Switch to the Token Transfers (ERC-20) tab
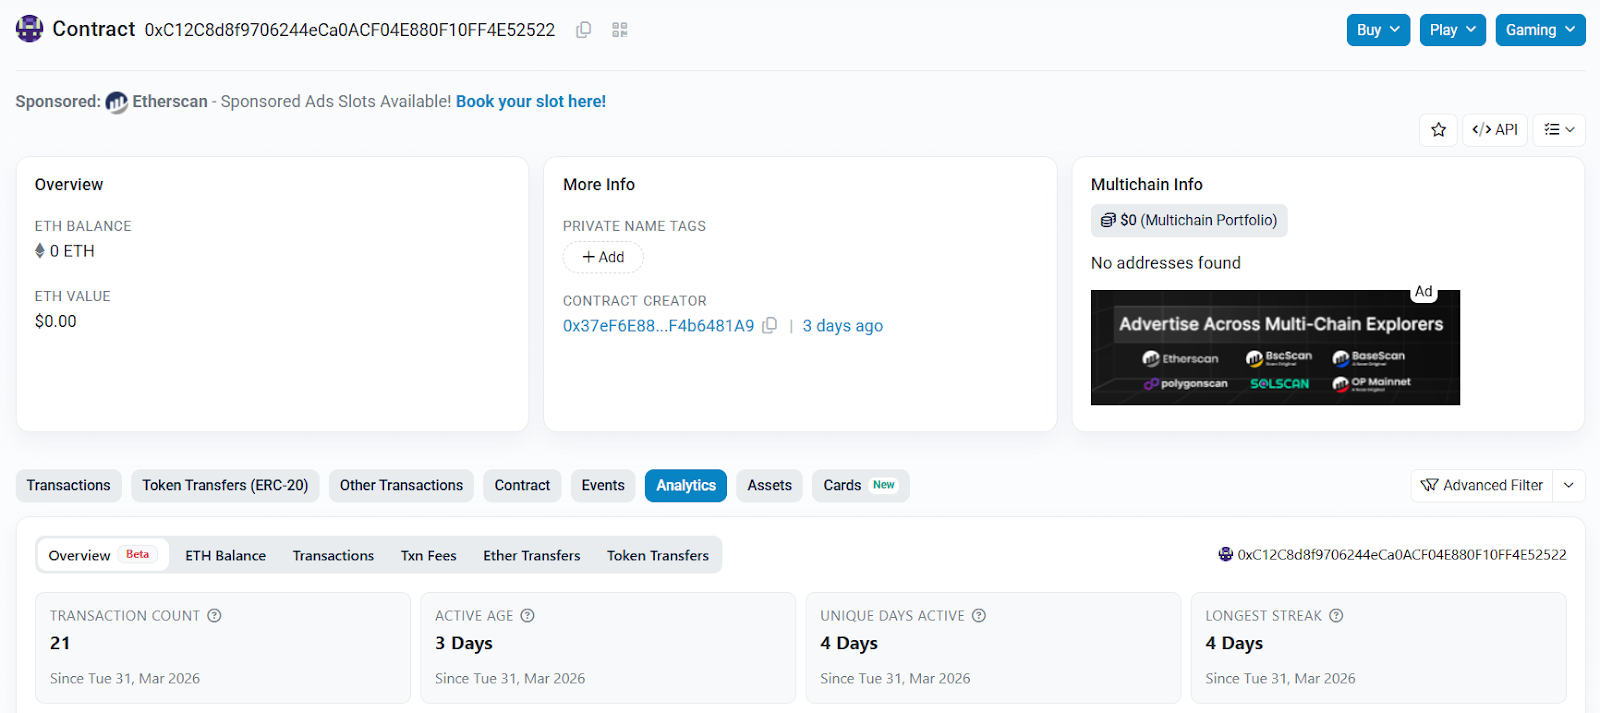This screenshot has height=713, width=1600. pos(225,486)
